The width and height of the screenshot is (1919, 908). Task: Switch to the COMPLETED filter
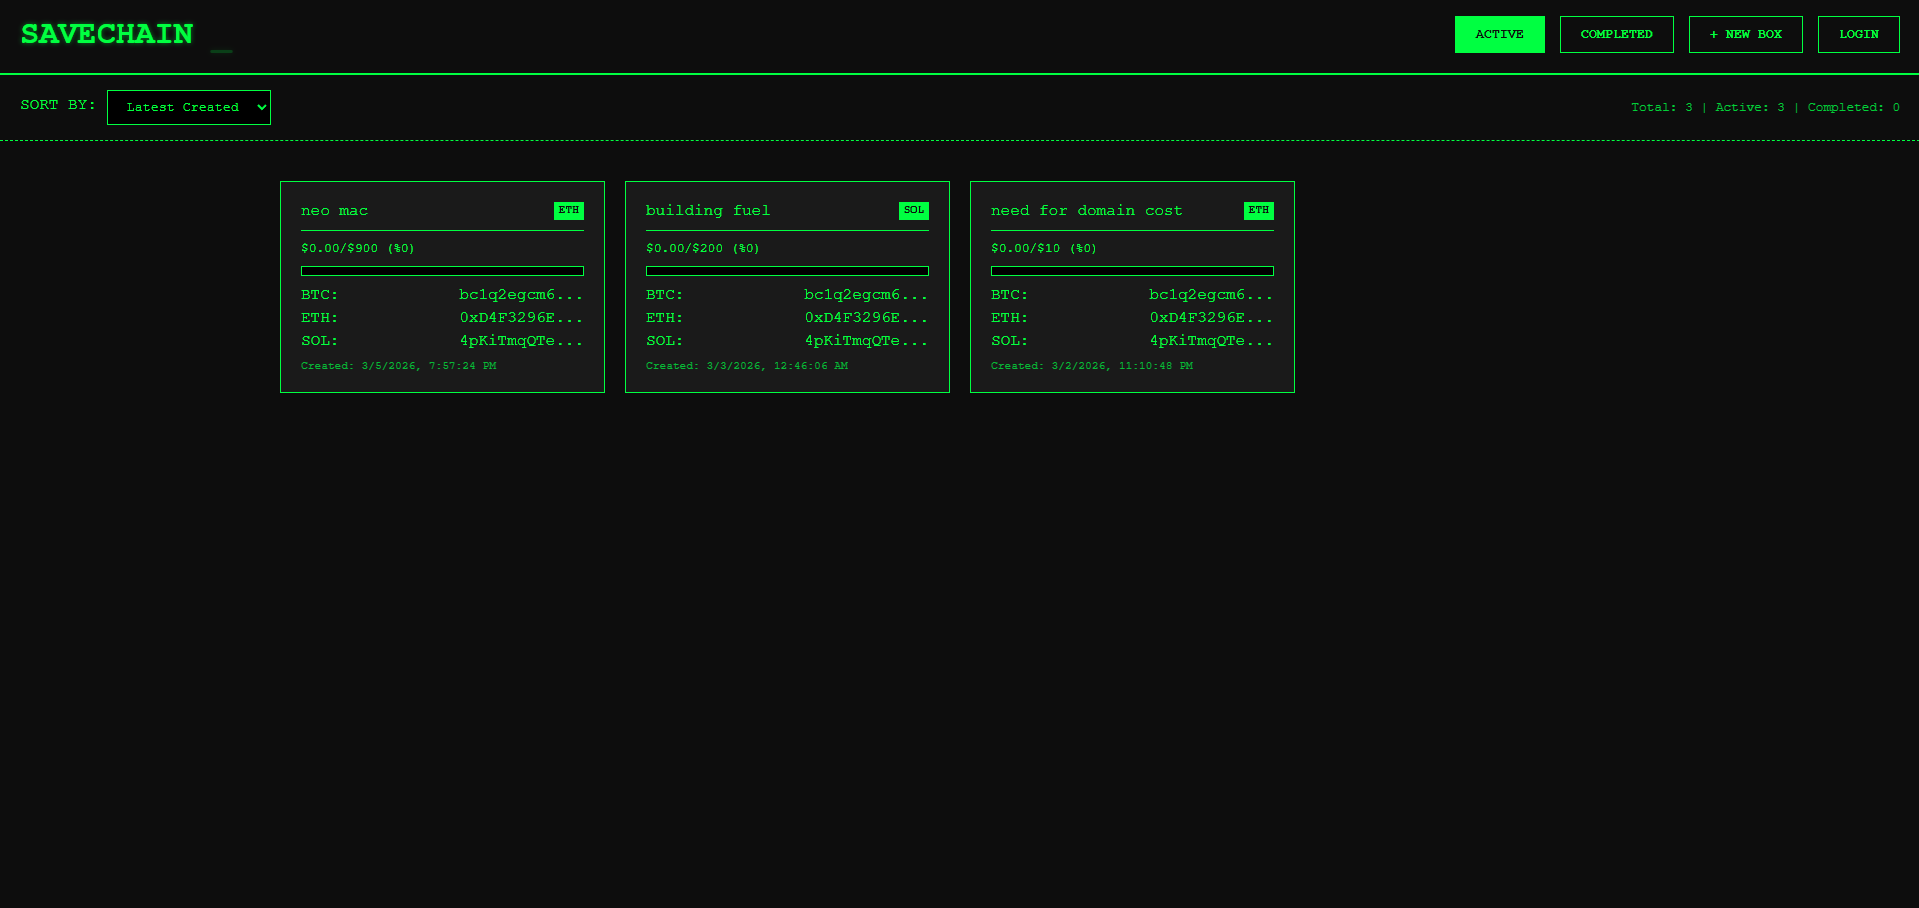pyautogui.click(x=1616, y=33)
